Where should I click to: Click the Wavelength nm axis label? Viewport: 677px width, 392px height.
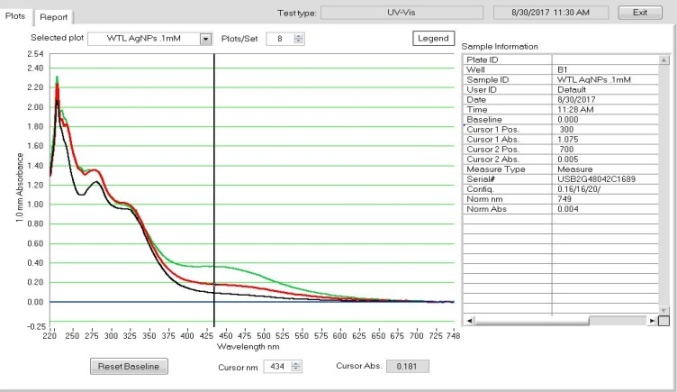tap(248, 347)
